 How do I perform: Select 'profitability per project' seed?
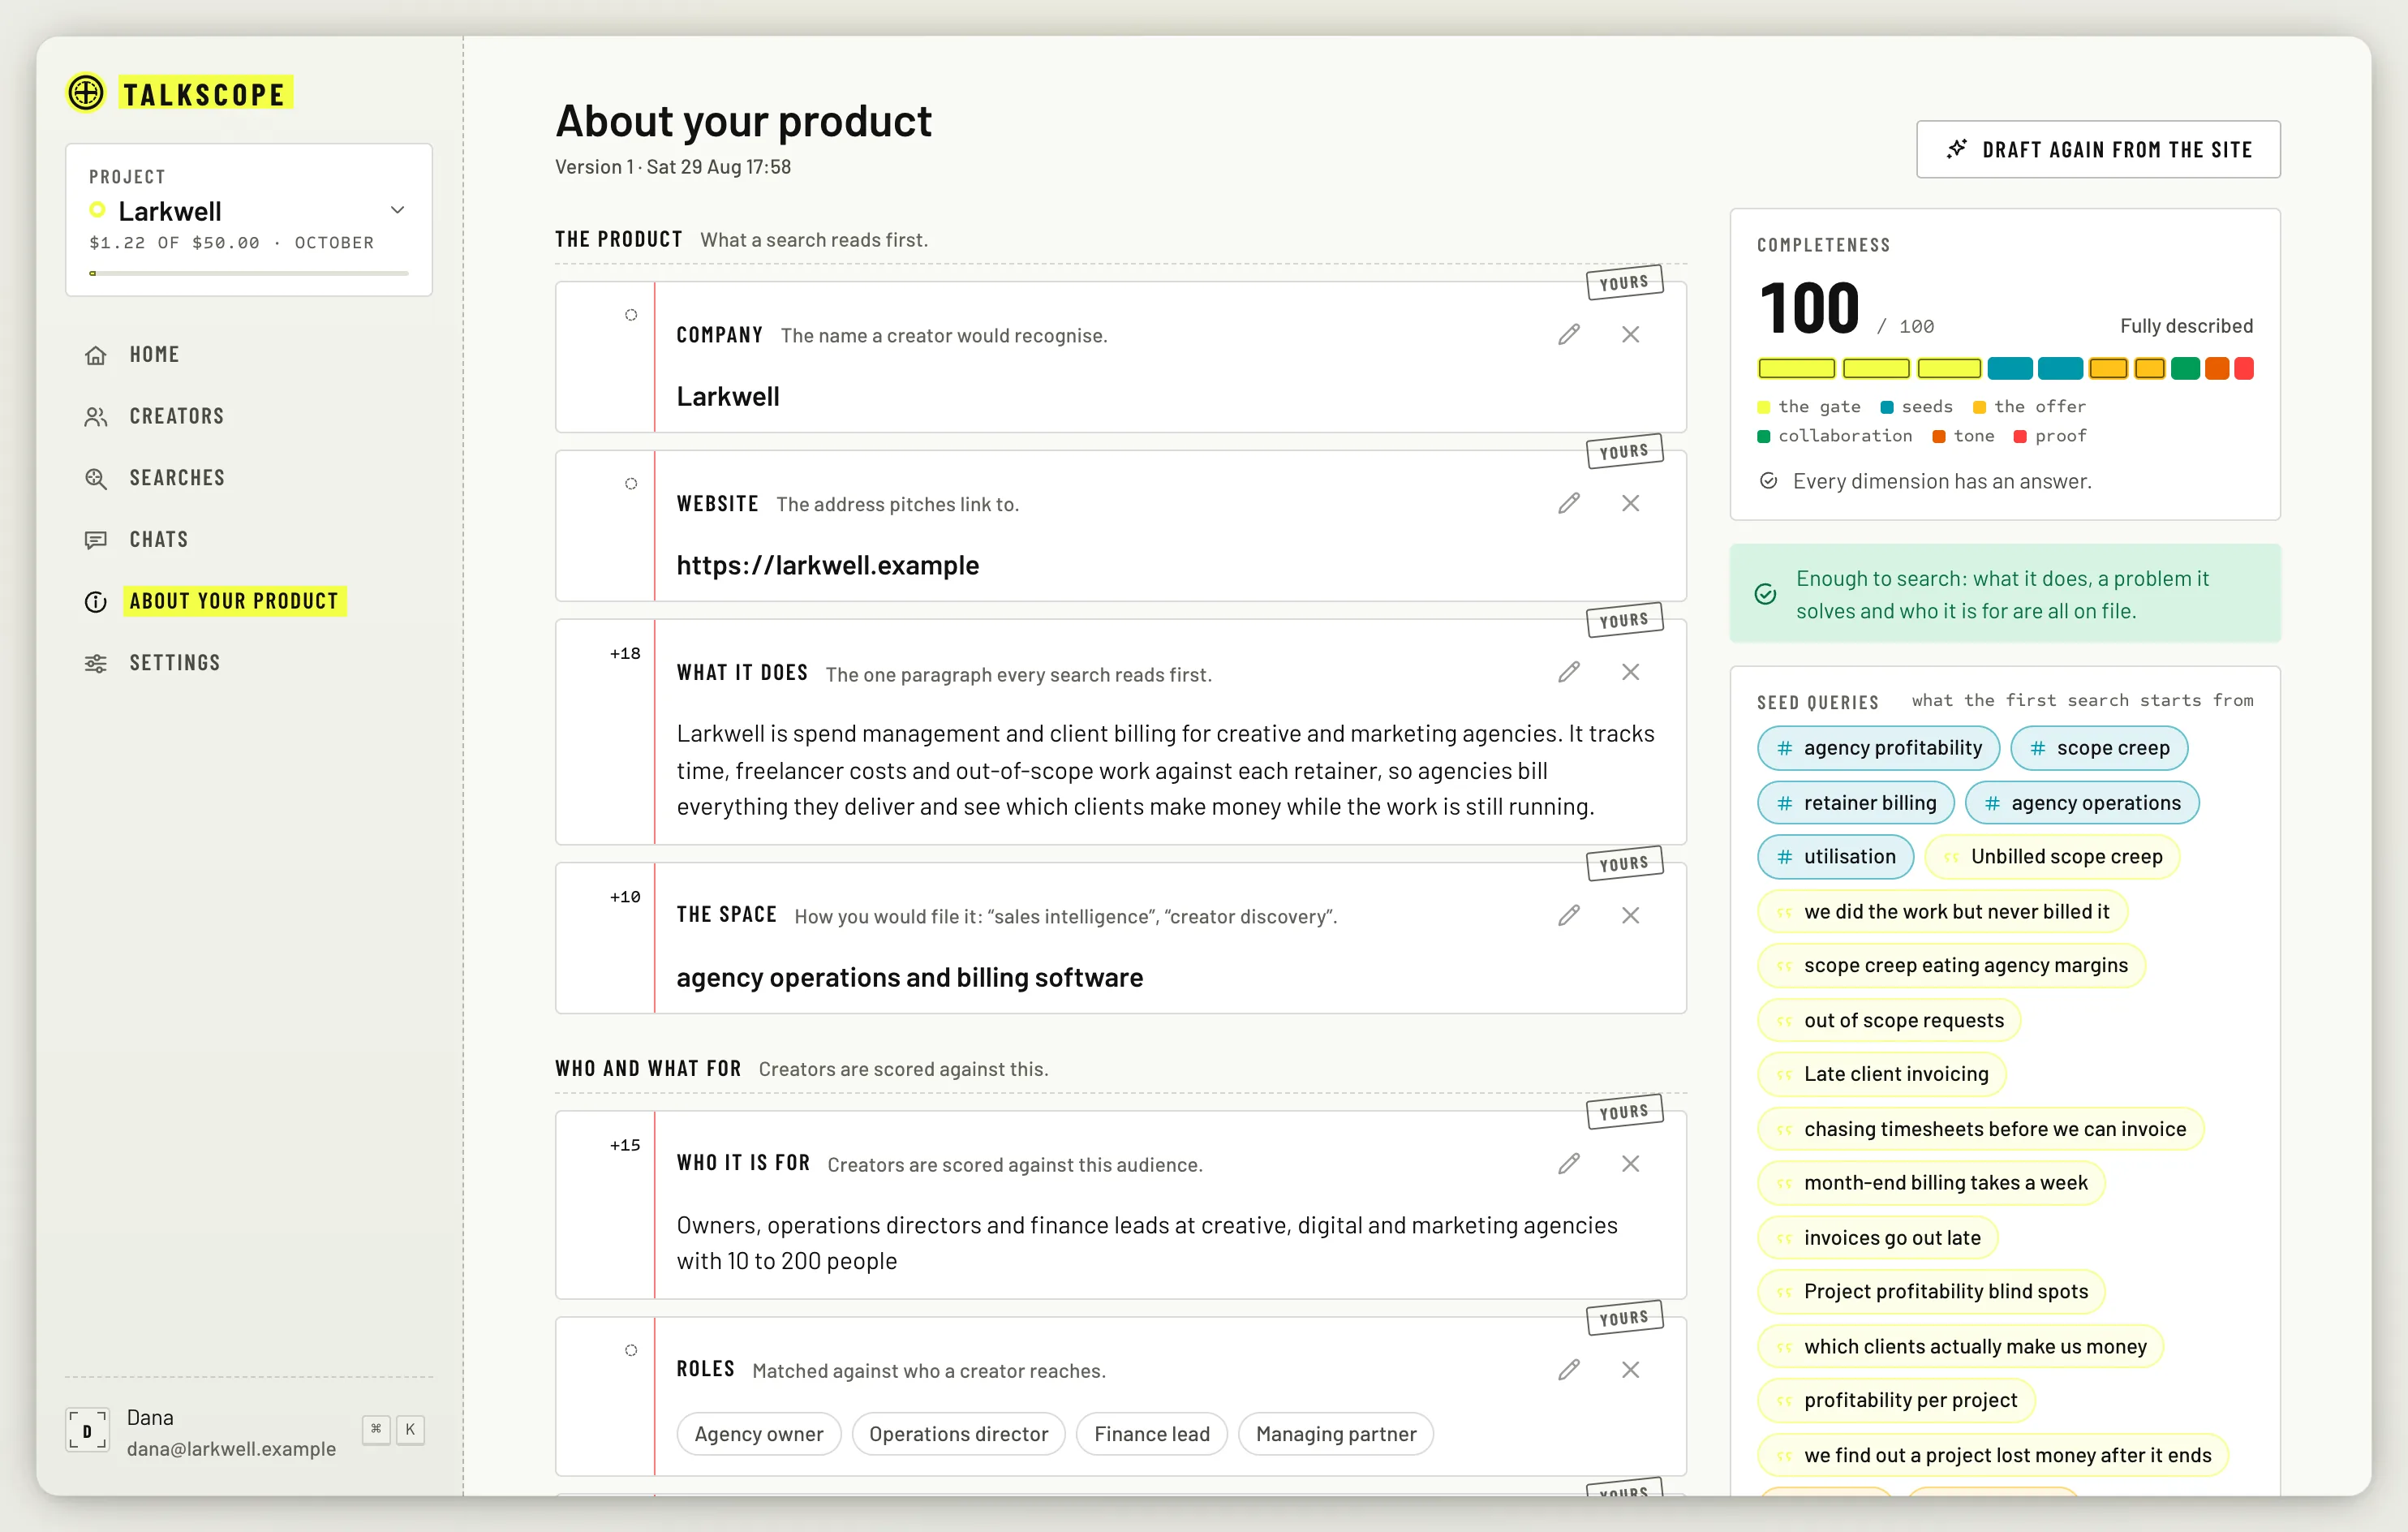click(1896, 1401)
